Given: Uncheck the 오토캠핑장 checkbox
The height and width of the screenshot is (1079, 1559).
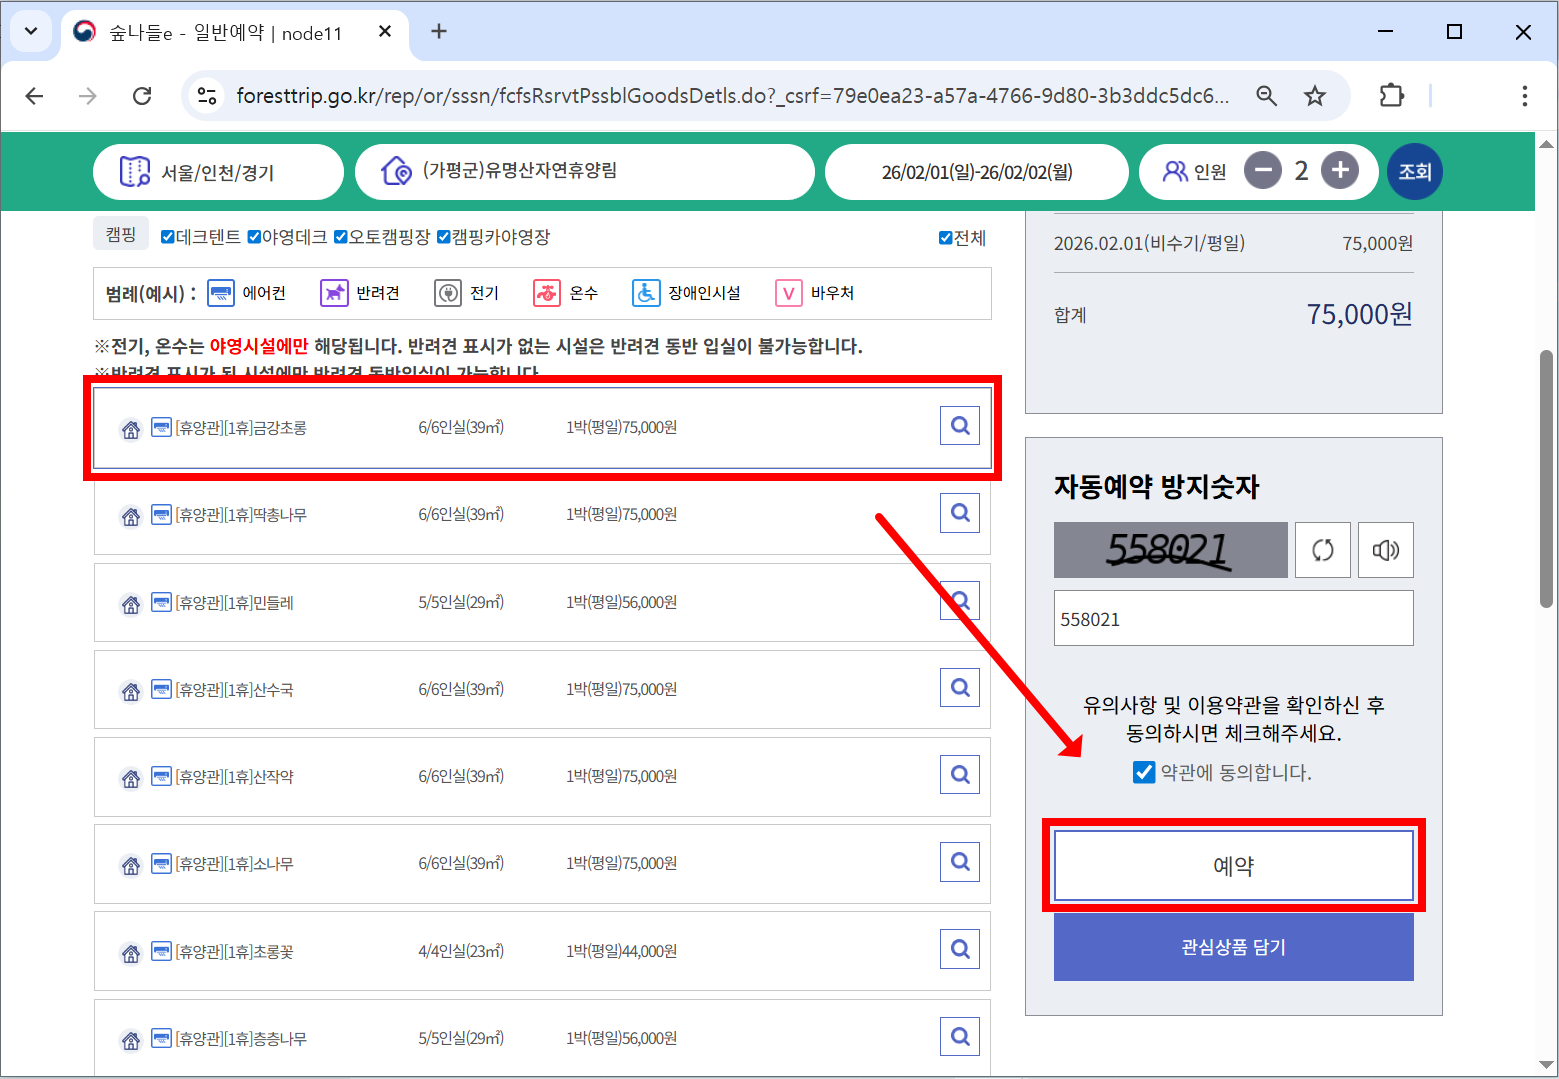Looking at the screenshot, I should [x=340, y=237].
